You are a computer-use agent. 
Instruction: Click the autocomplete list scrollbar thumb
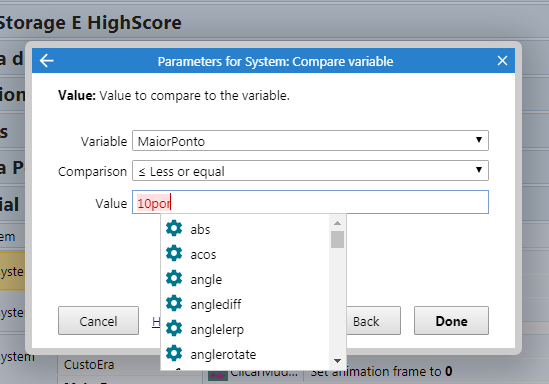click(x=337, y=239)
